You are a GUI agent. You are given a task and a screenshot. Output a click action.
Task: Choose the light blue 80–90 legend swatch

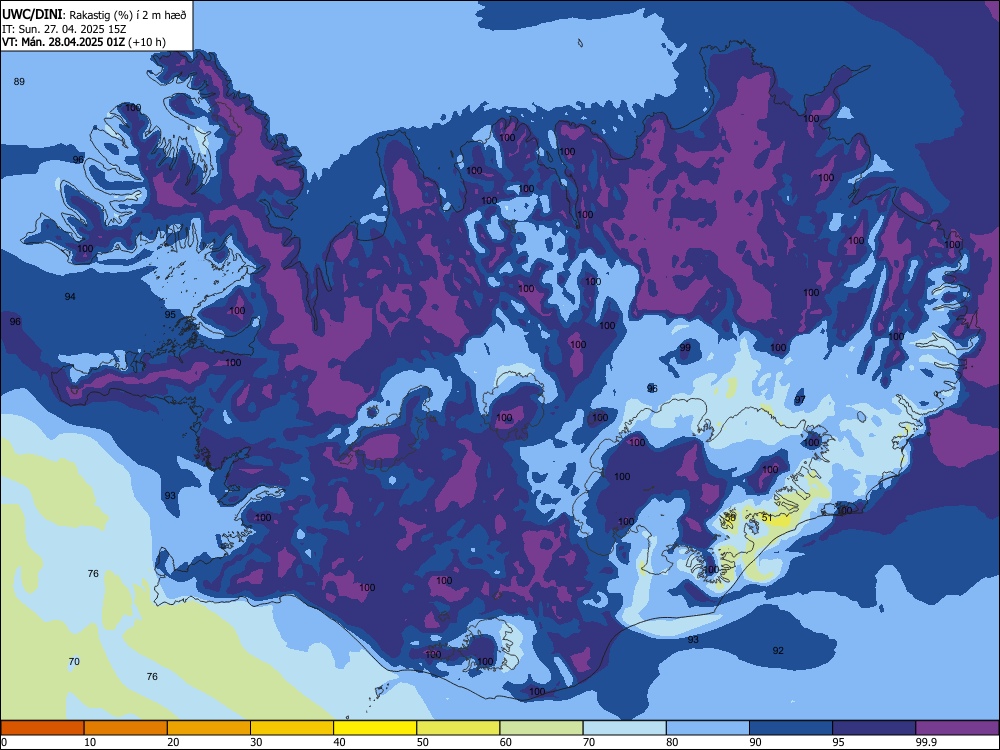click(x=708, y=728)
